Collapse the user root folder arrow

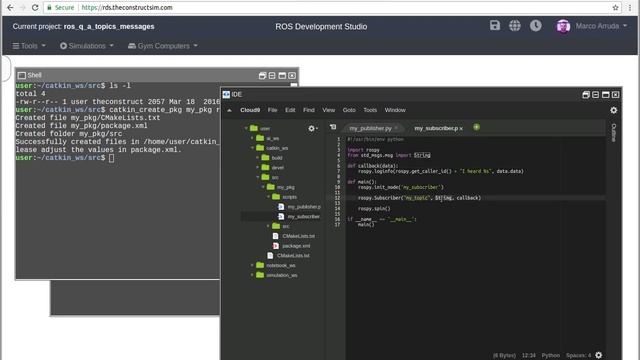pos(246,128)
